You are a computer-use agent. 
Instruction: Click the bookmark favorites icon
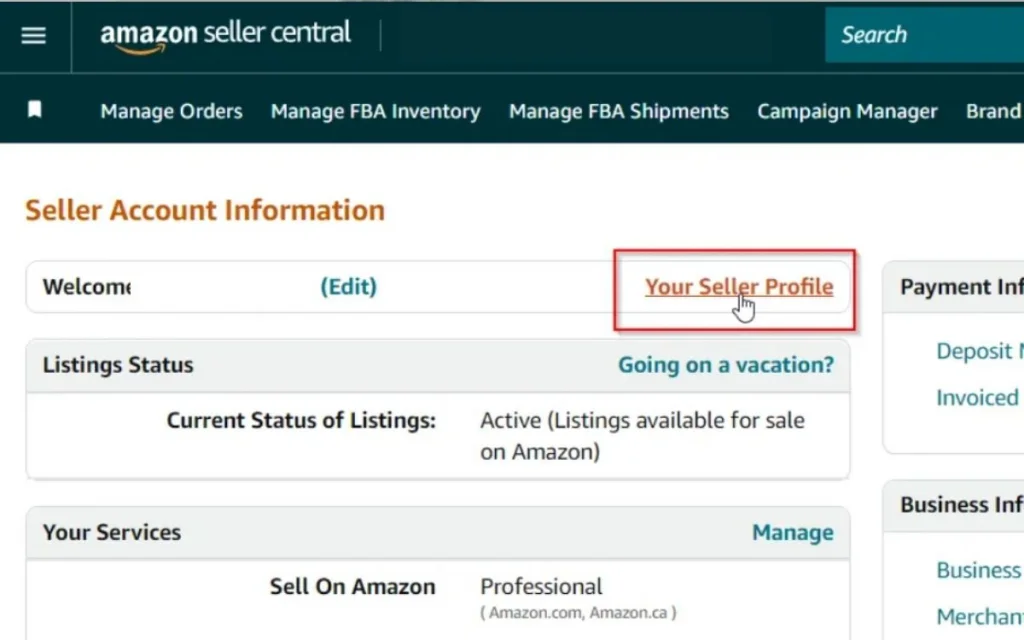34,111
